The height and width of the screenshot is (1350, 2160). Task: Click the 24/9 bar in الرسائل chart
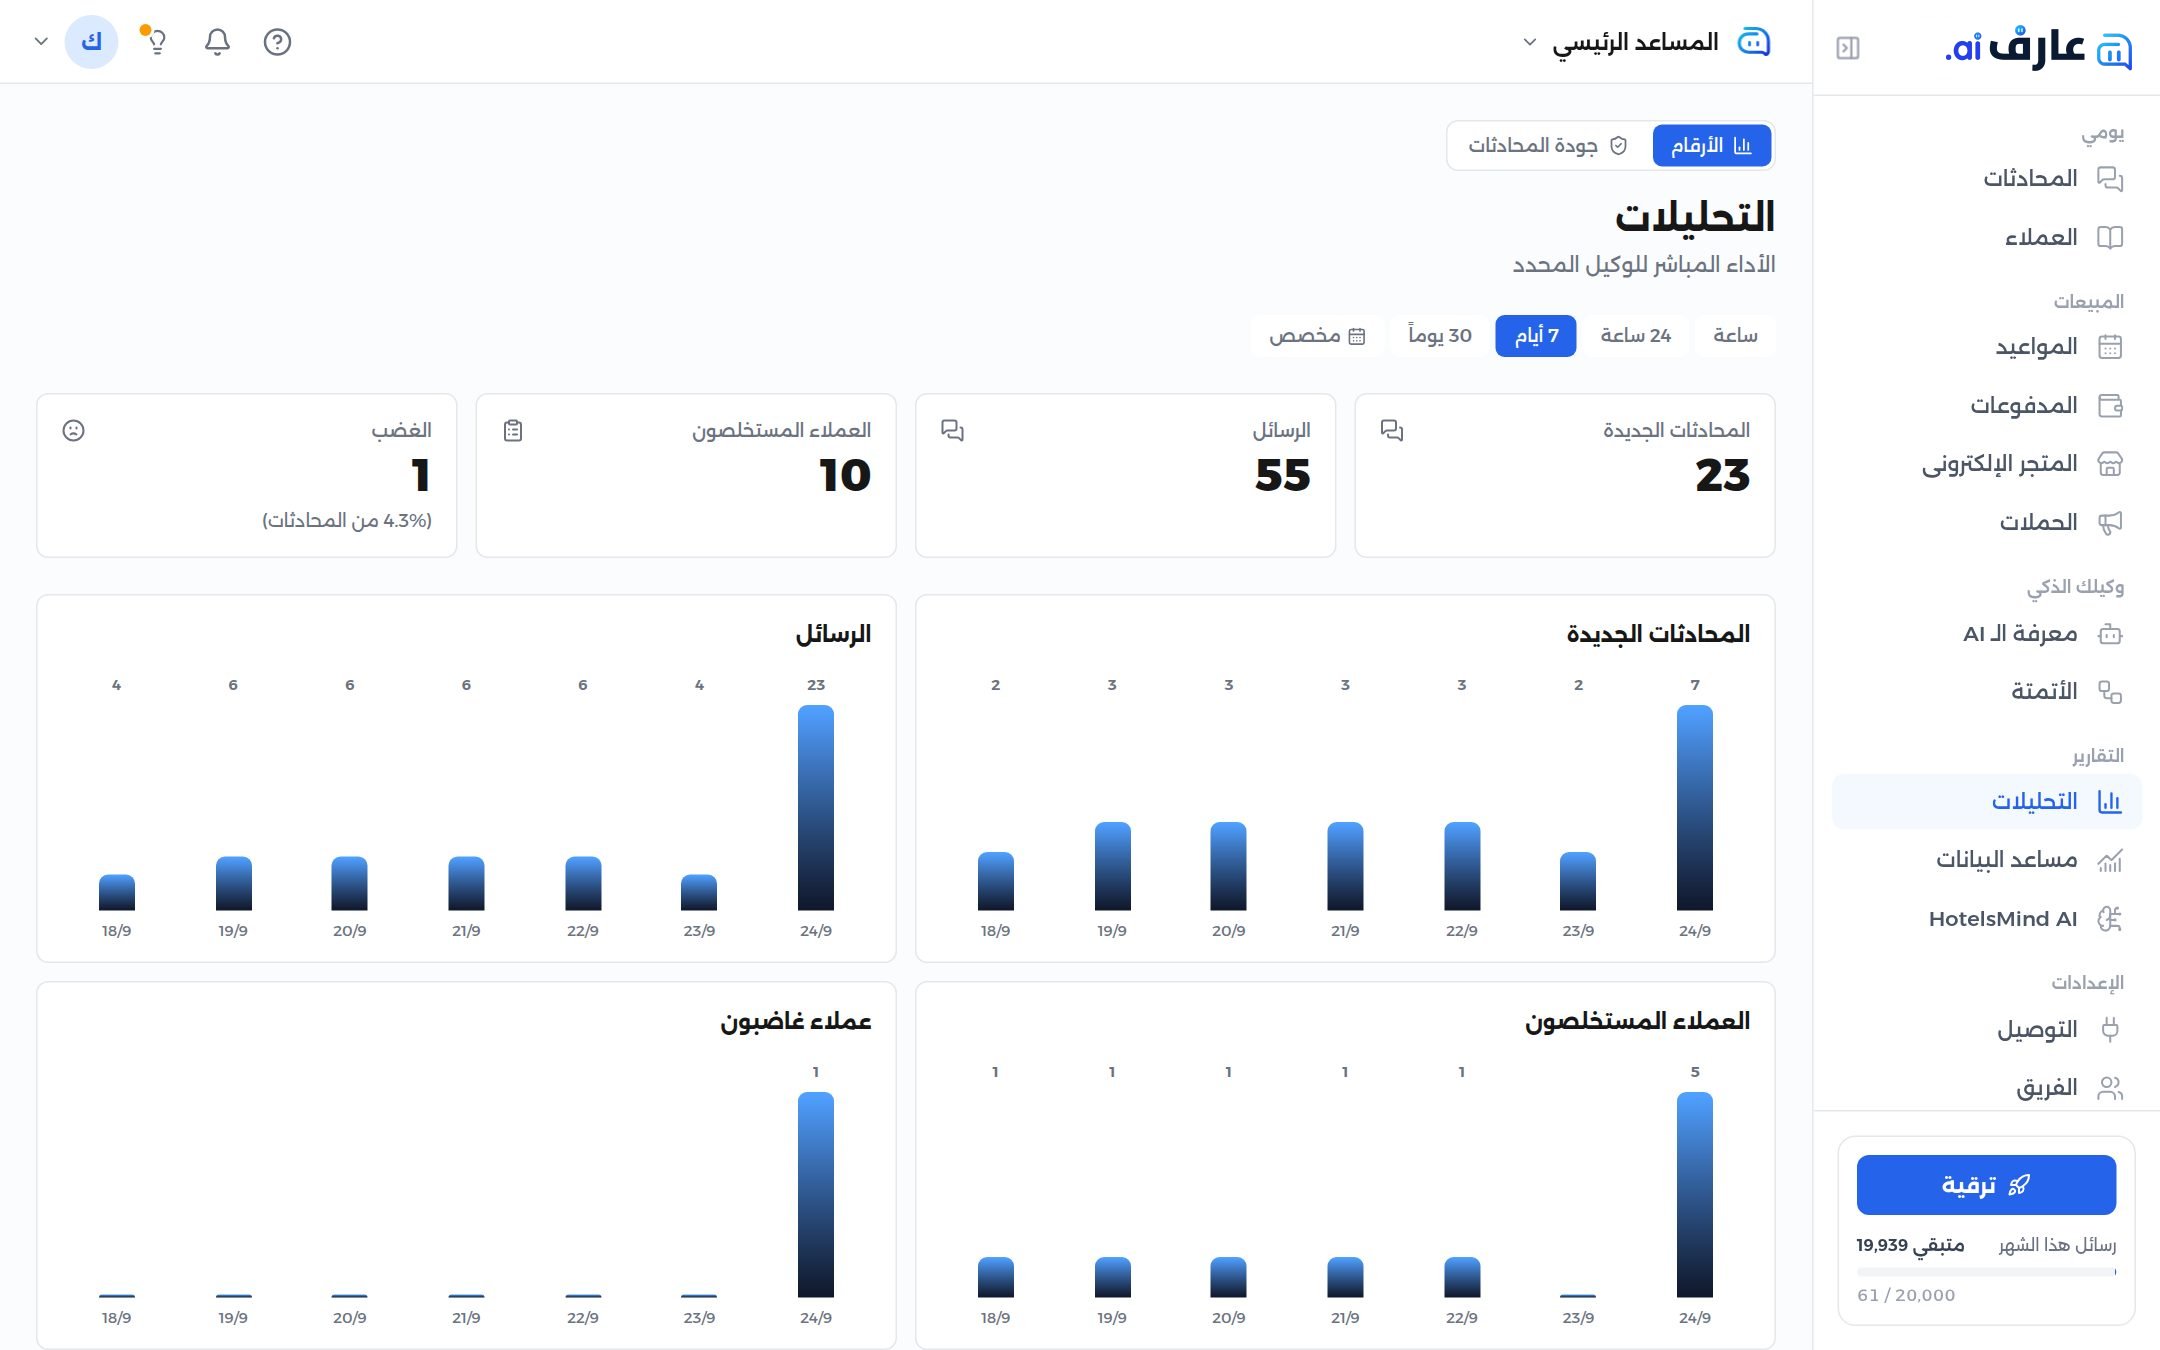[x=816, y=808]
